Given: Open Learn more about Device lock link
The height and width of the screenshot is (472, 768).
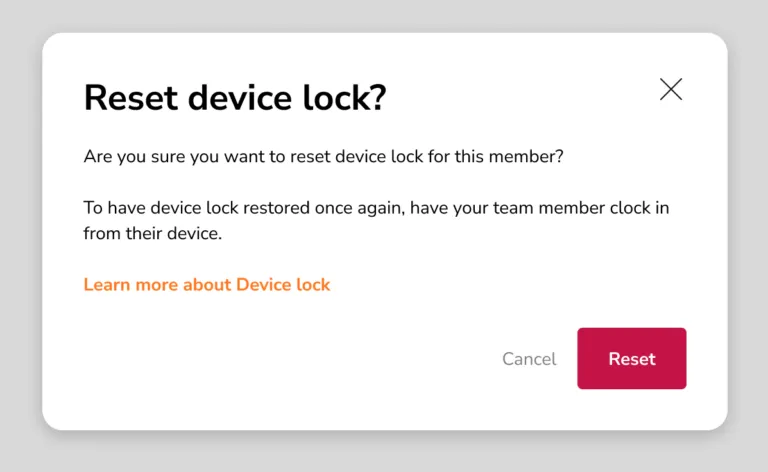Looking at the screenshot, I should coord(207,285).
